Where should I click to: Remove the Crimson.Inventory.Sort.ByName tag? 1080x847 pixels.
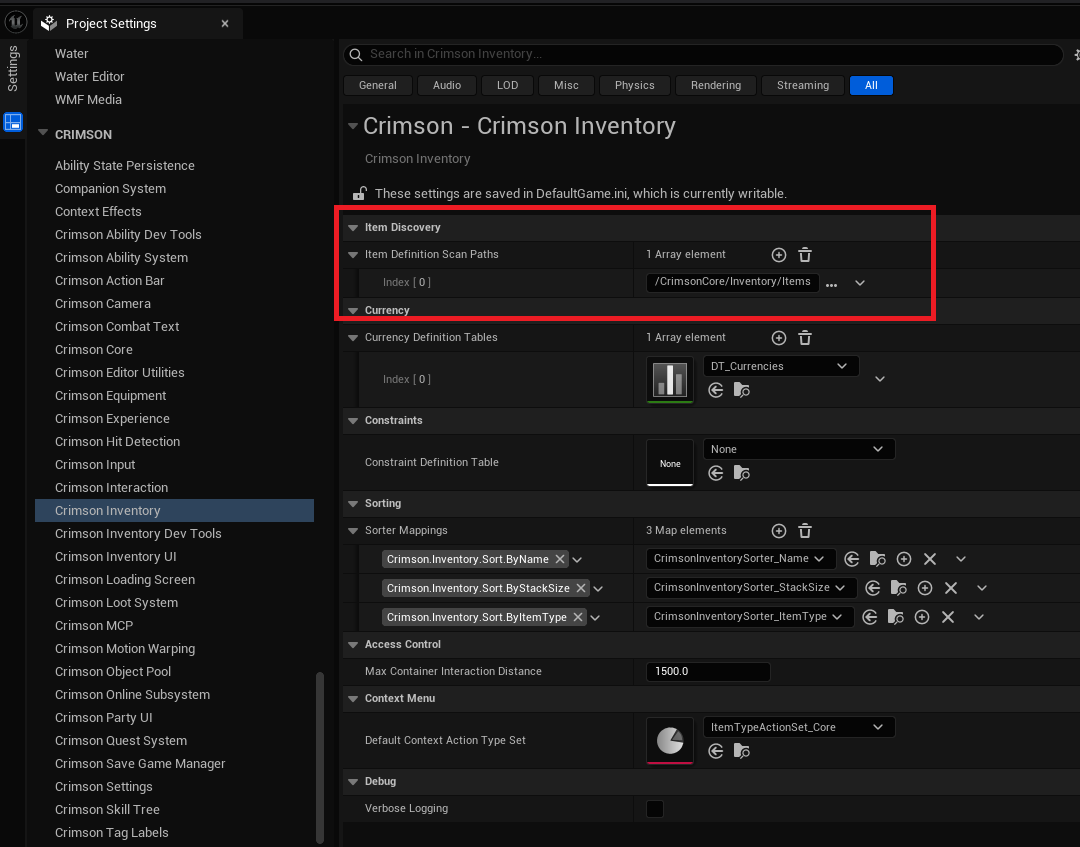click(560, 559)
